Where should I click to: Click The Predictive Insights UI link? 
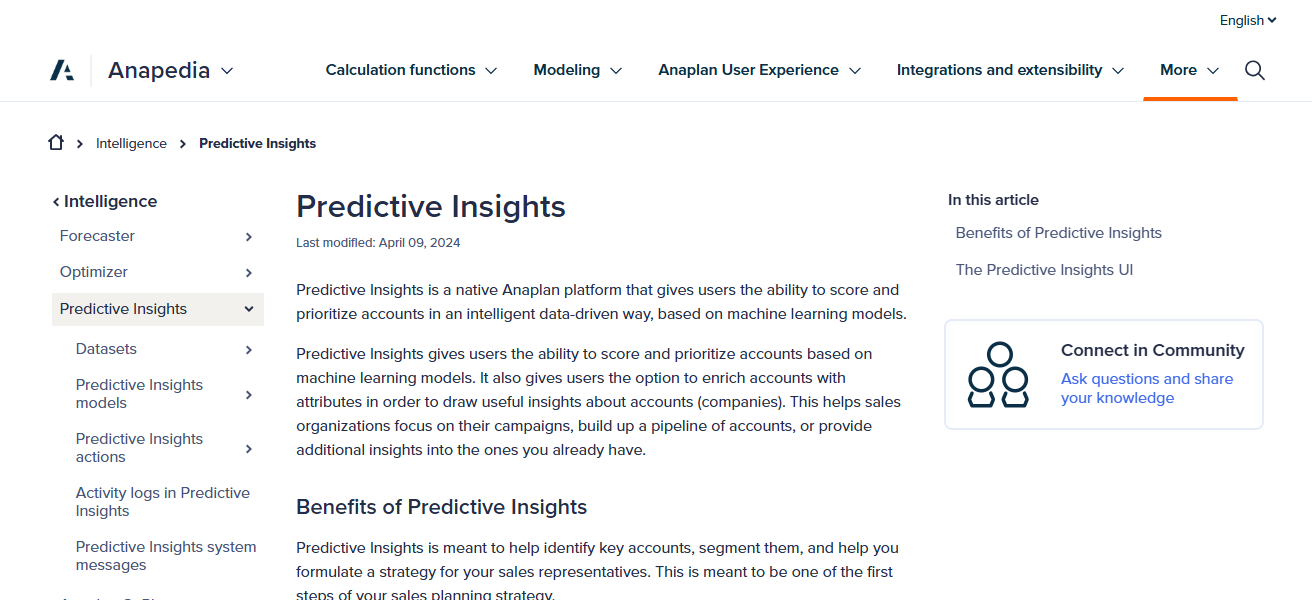coord(1044,269)
